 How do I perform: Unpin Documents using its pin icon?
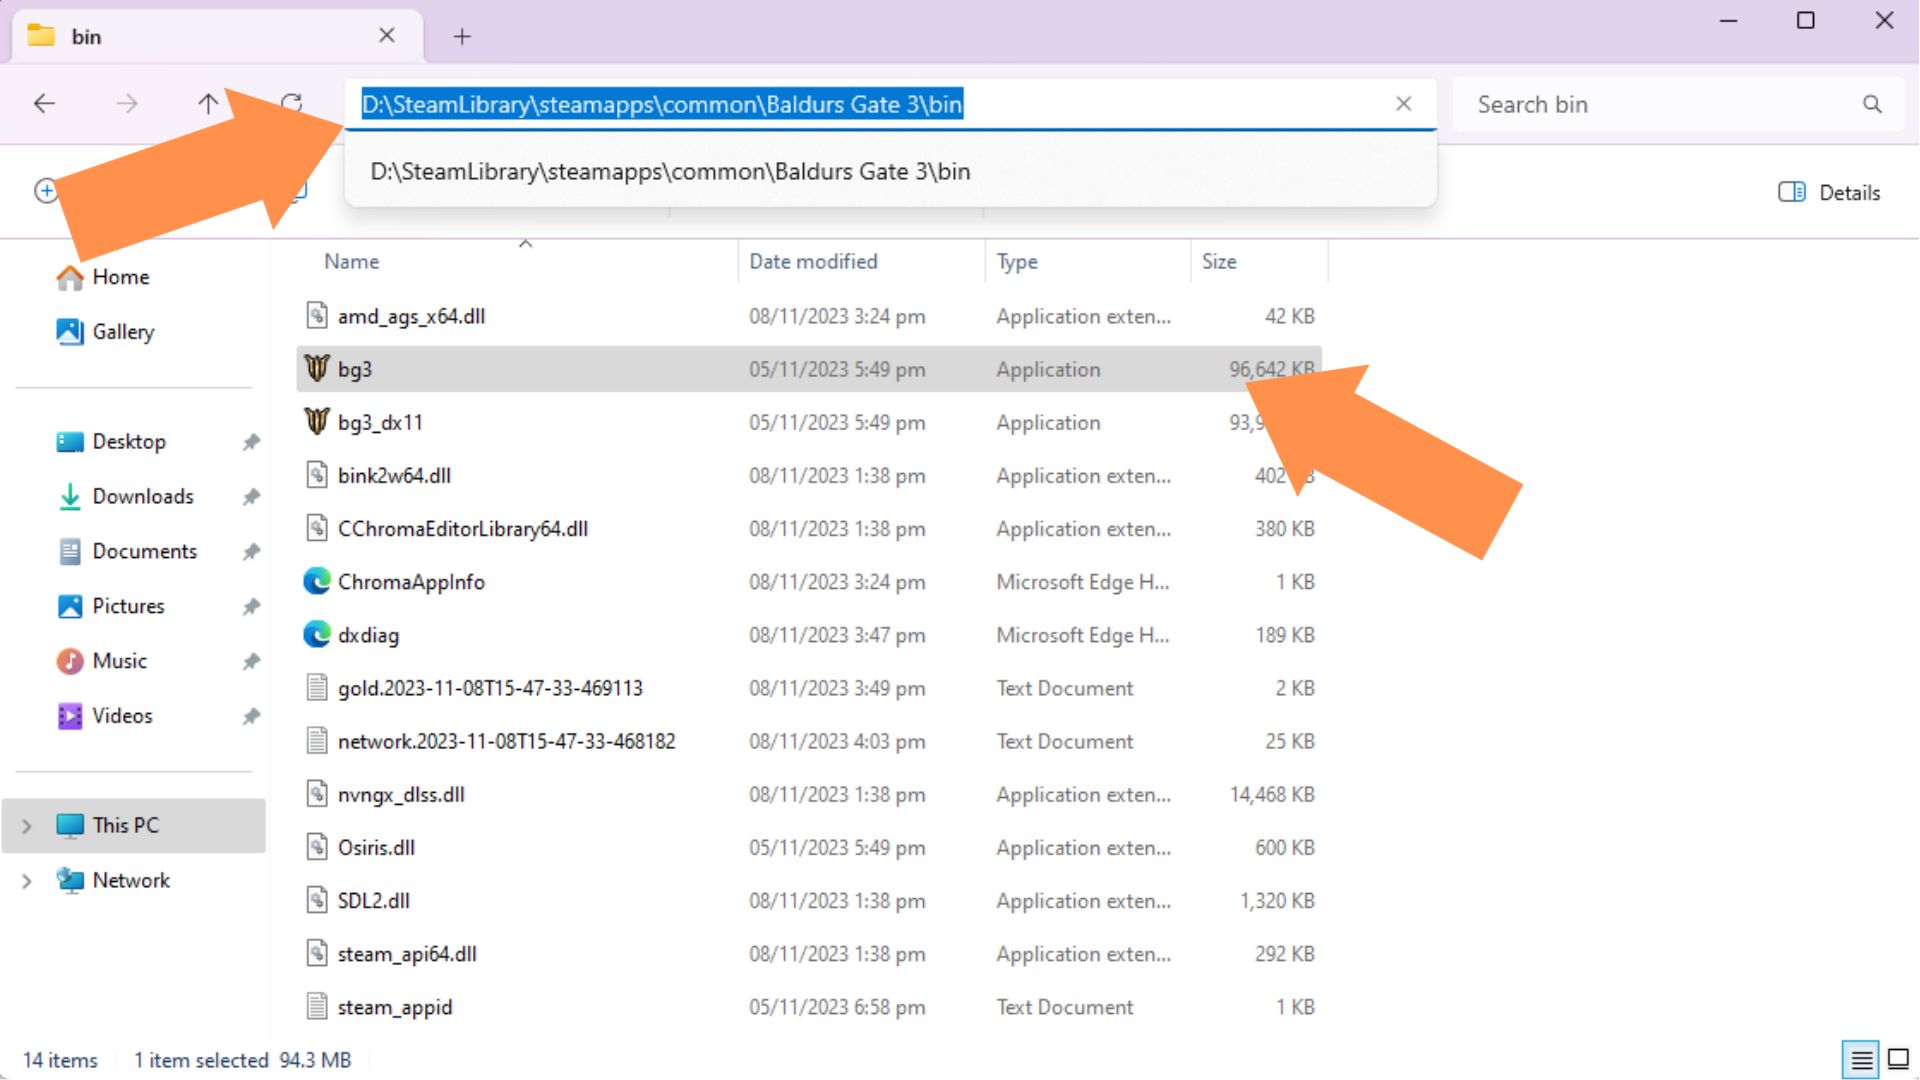[251, 552]
